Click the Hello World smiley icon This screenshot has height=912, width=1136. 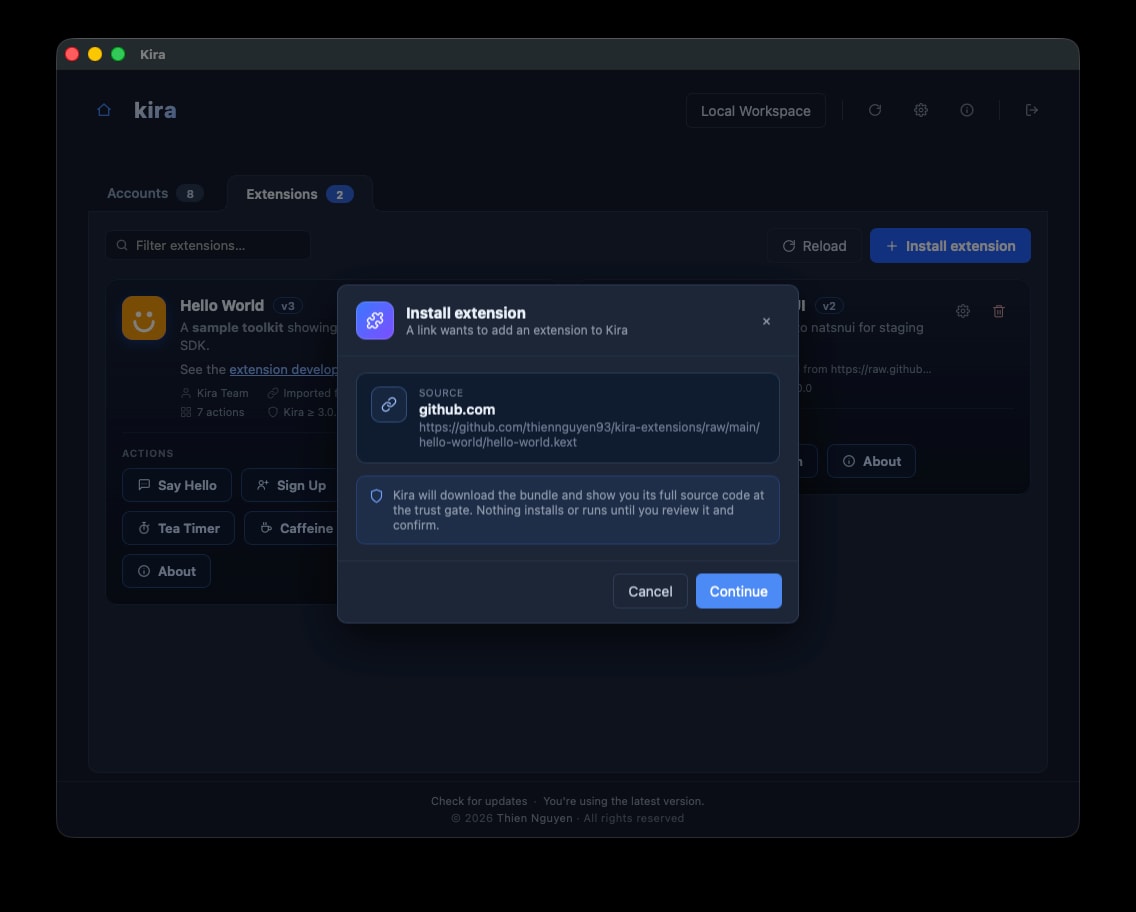(x=143, y=318)
